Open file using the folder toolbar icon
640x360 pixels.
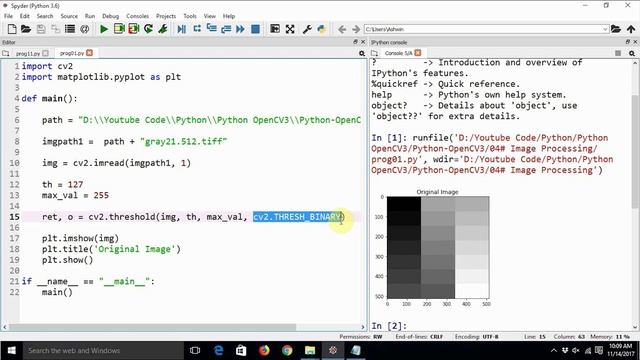coord(26,29)
